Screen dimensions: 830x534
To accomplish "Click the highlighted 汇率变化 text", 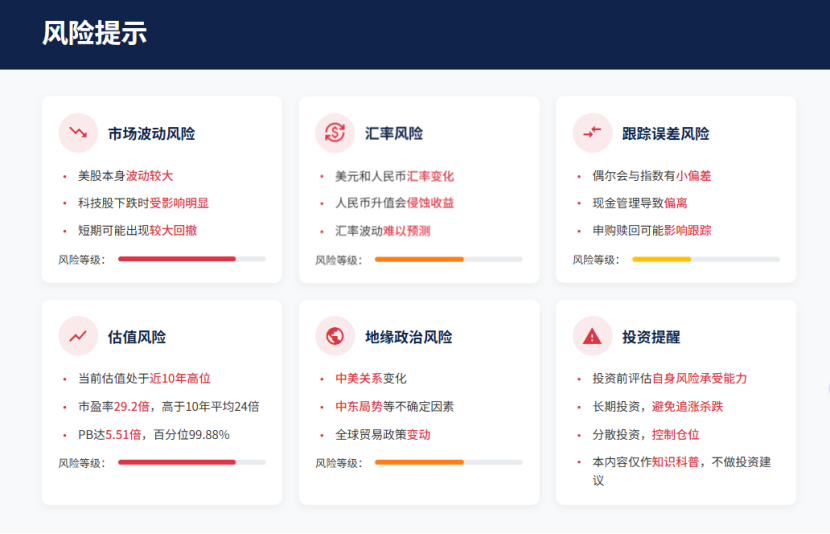I will click(x=430, y=176).
